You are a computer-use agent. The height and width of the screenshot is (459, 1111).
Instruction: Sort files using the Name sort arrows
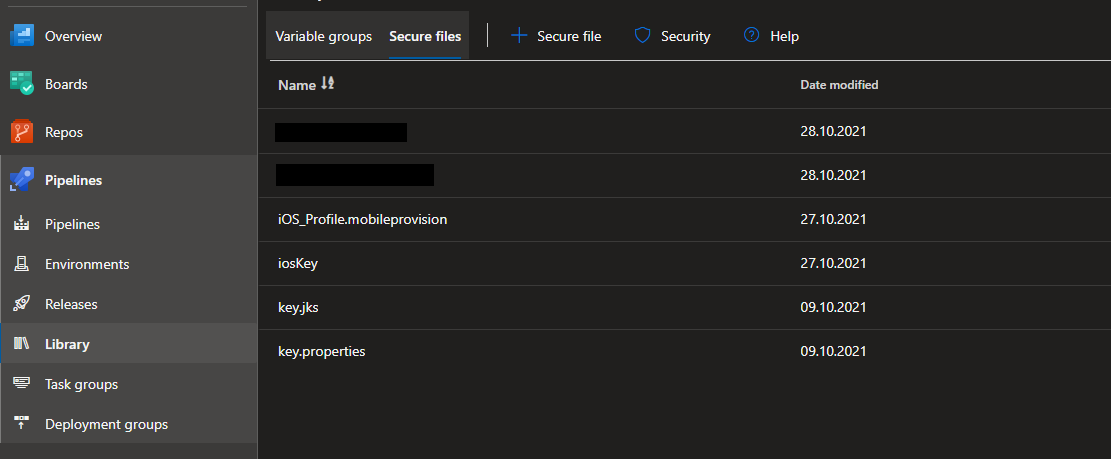328,85
